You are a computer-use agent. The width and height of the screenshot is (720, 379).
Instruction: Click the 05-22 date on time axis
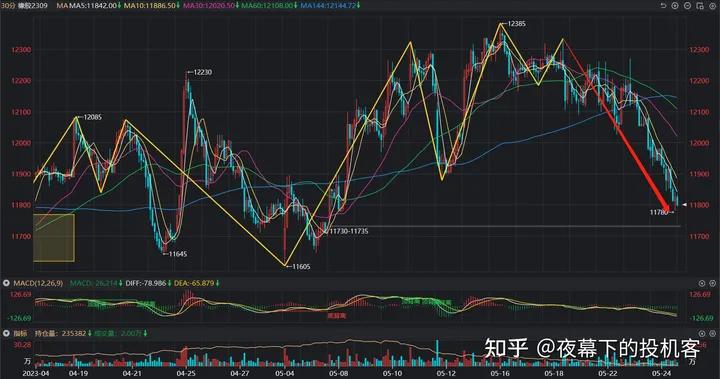[608, 373]
